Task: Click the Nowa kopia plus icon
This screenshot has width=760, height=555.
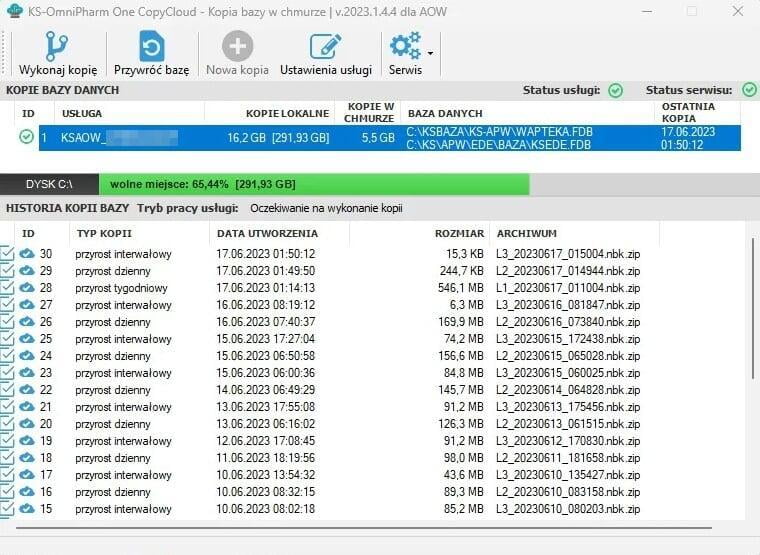Action: [x=237, y=47]
